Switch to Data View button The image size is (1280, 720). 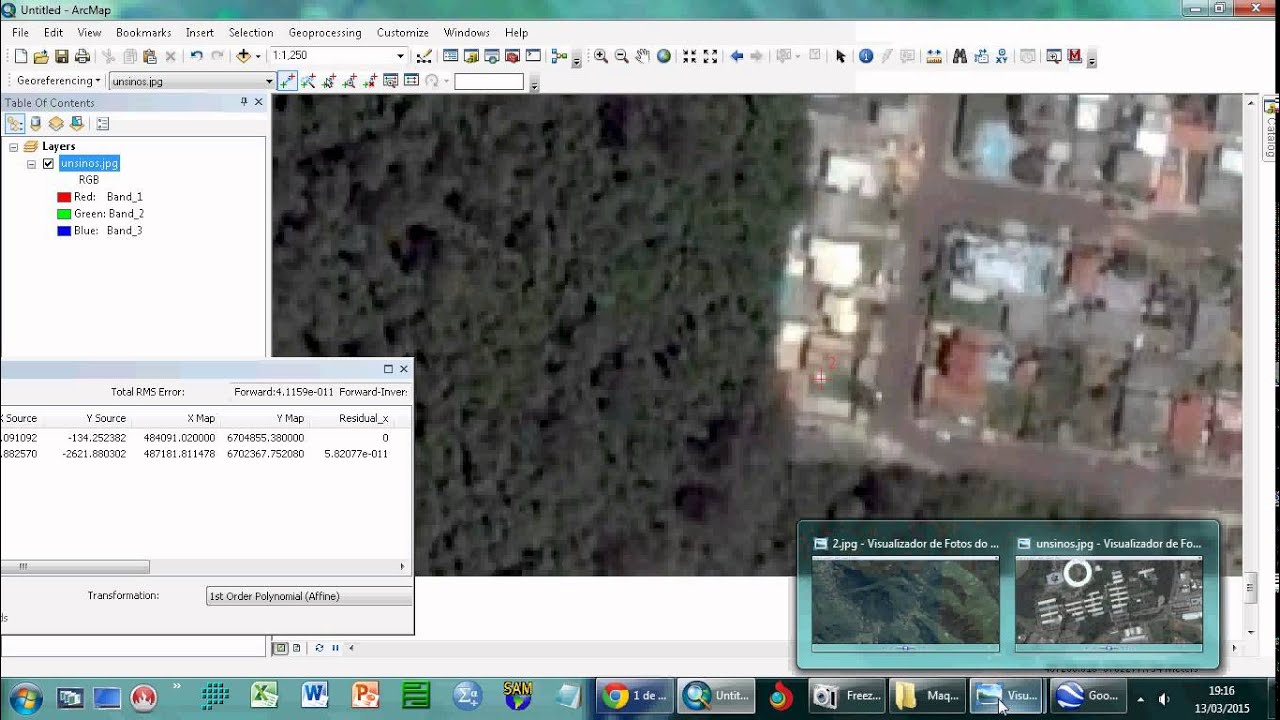tap(281, 648)
